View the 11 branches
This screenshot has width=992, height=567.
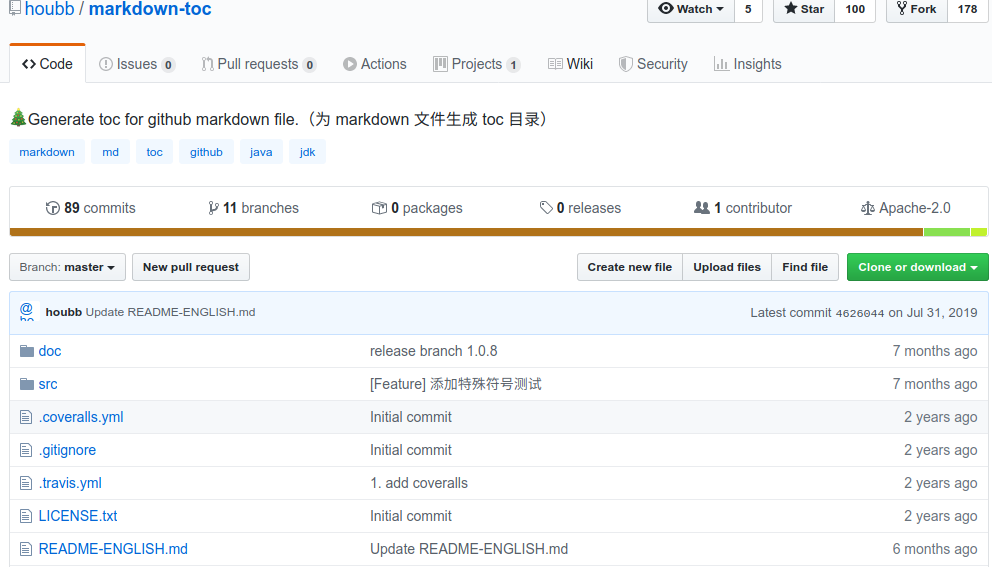(x=253, y=208)
